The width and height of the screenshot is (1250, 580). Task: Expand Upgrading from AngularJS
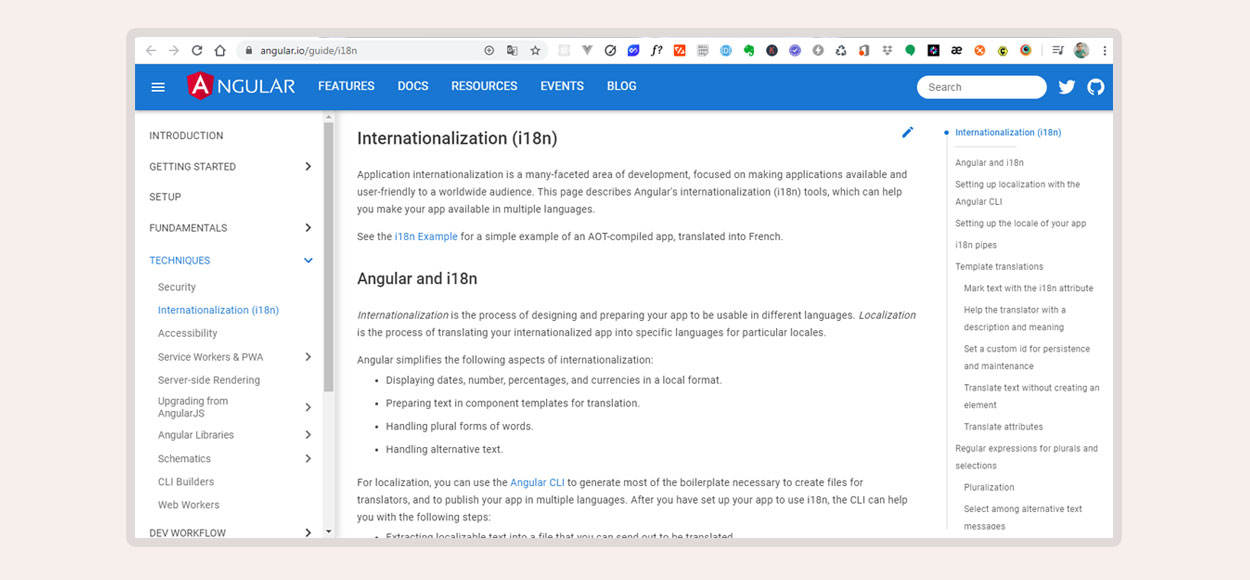(308, 407)
